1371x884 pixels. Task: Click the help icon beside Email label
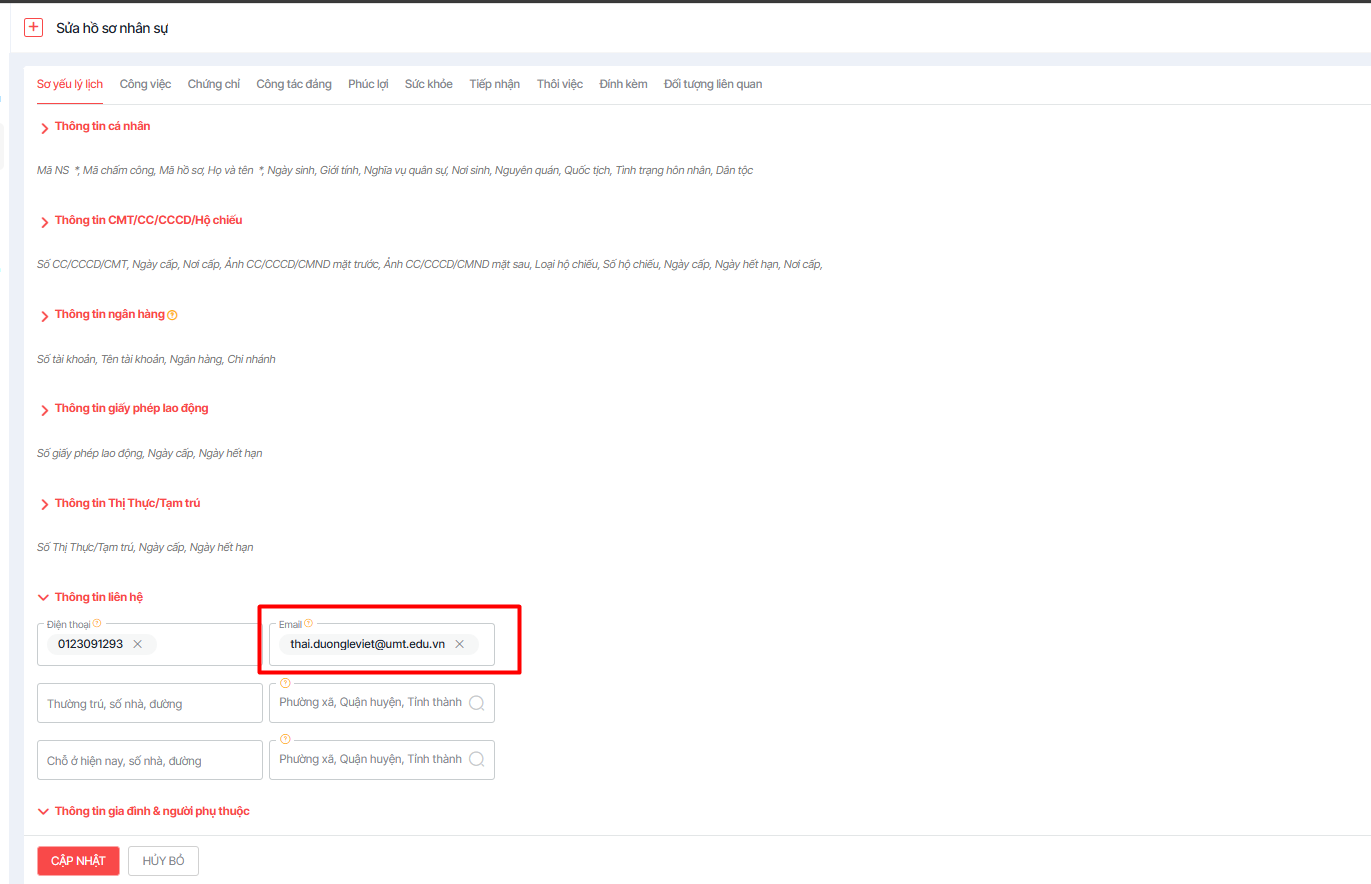tap(308, 624)
